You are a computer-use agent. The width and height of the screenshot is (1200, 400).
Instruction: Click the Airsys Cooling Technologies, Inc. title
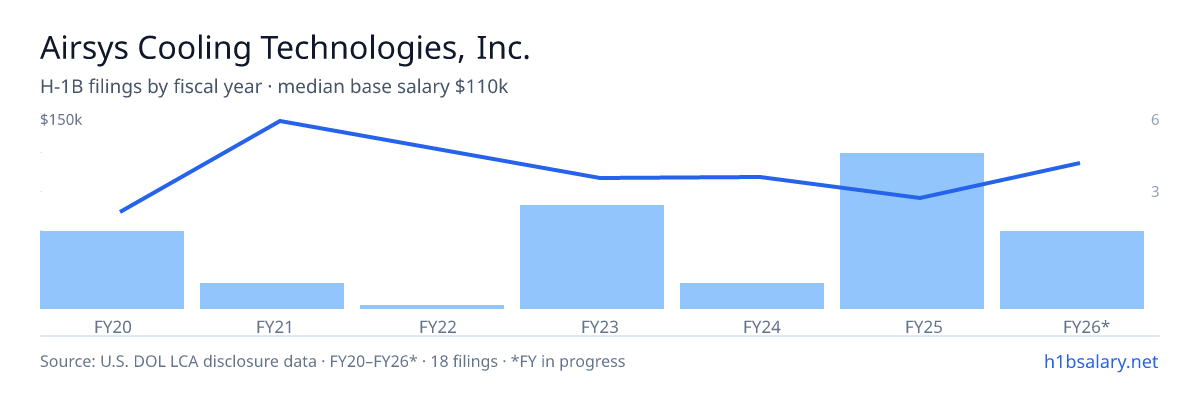click(x=285, y=48)
